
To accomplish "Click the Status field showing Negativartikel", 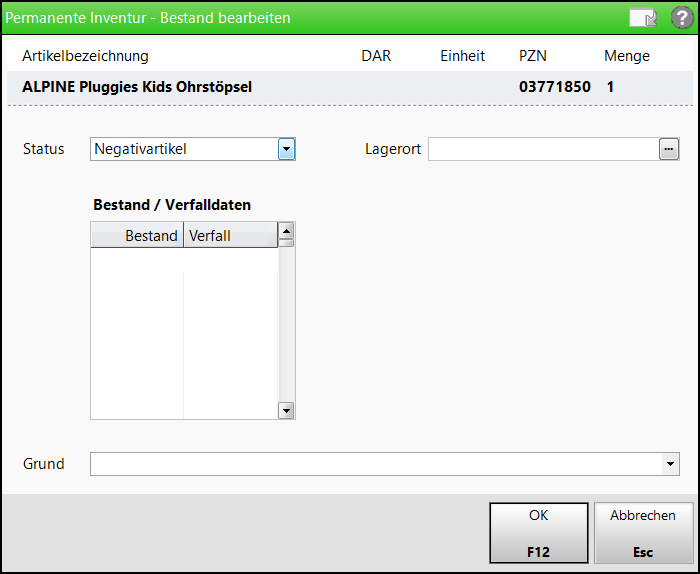I will 192,149.
